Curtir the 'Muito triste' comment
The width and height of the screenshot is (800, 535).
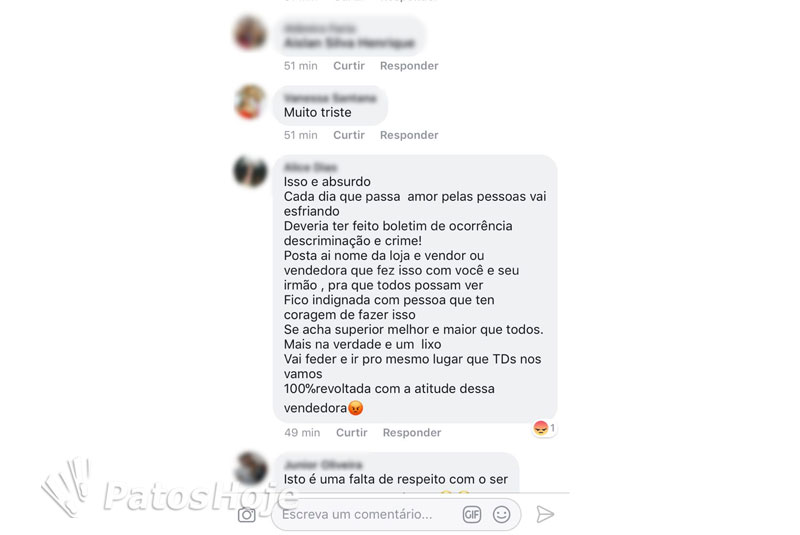(x=349, y=135)
